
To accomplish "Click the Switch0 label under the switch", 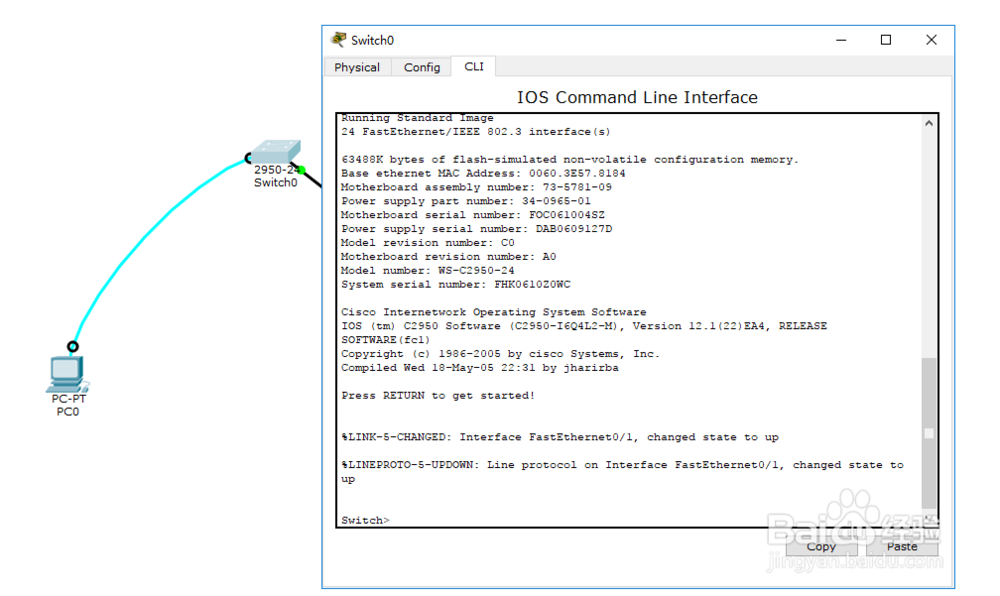I will click(276, 183).
